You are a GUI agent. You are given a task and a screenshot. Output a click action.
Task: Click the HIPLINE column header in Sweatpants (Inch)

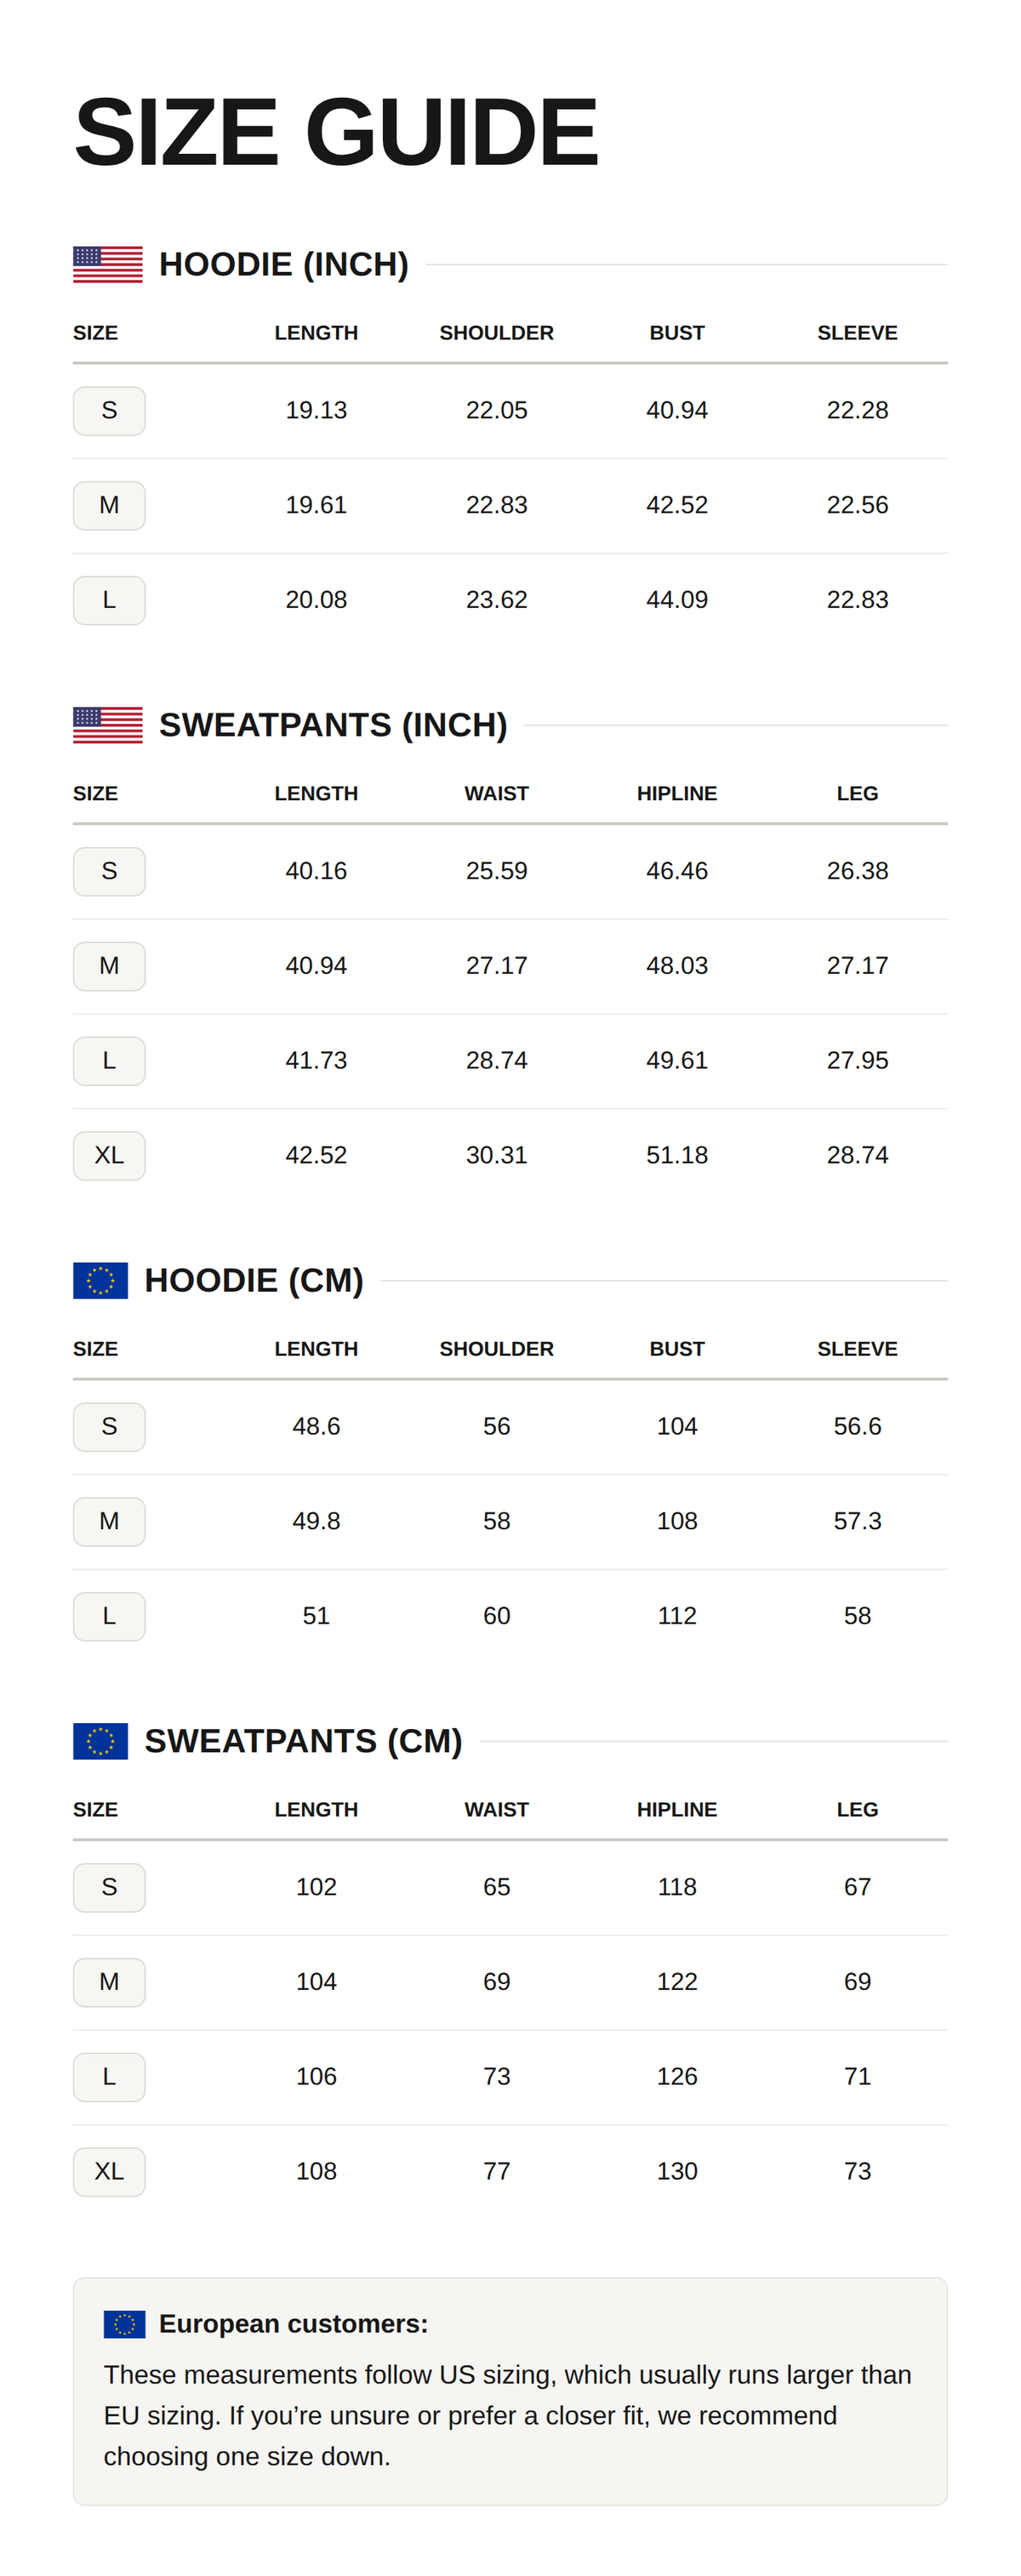[677, 793]
